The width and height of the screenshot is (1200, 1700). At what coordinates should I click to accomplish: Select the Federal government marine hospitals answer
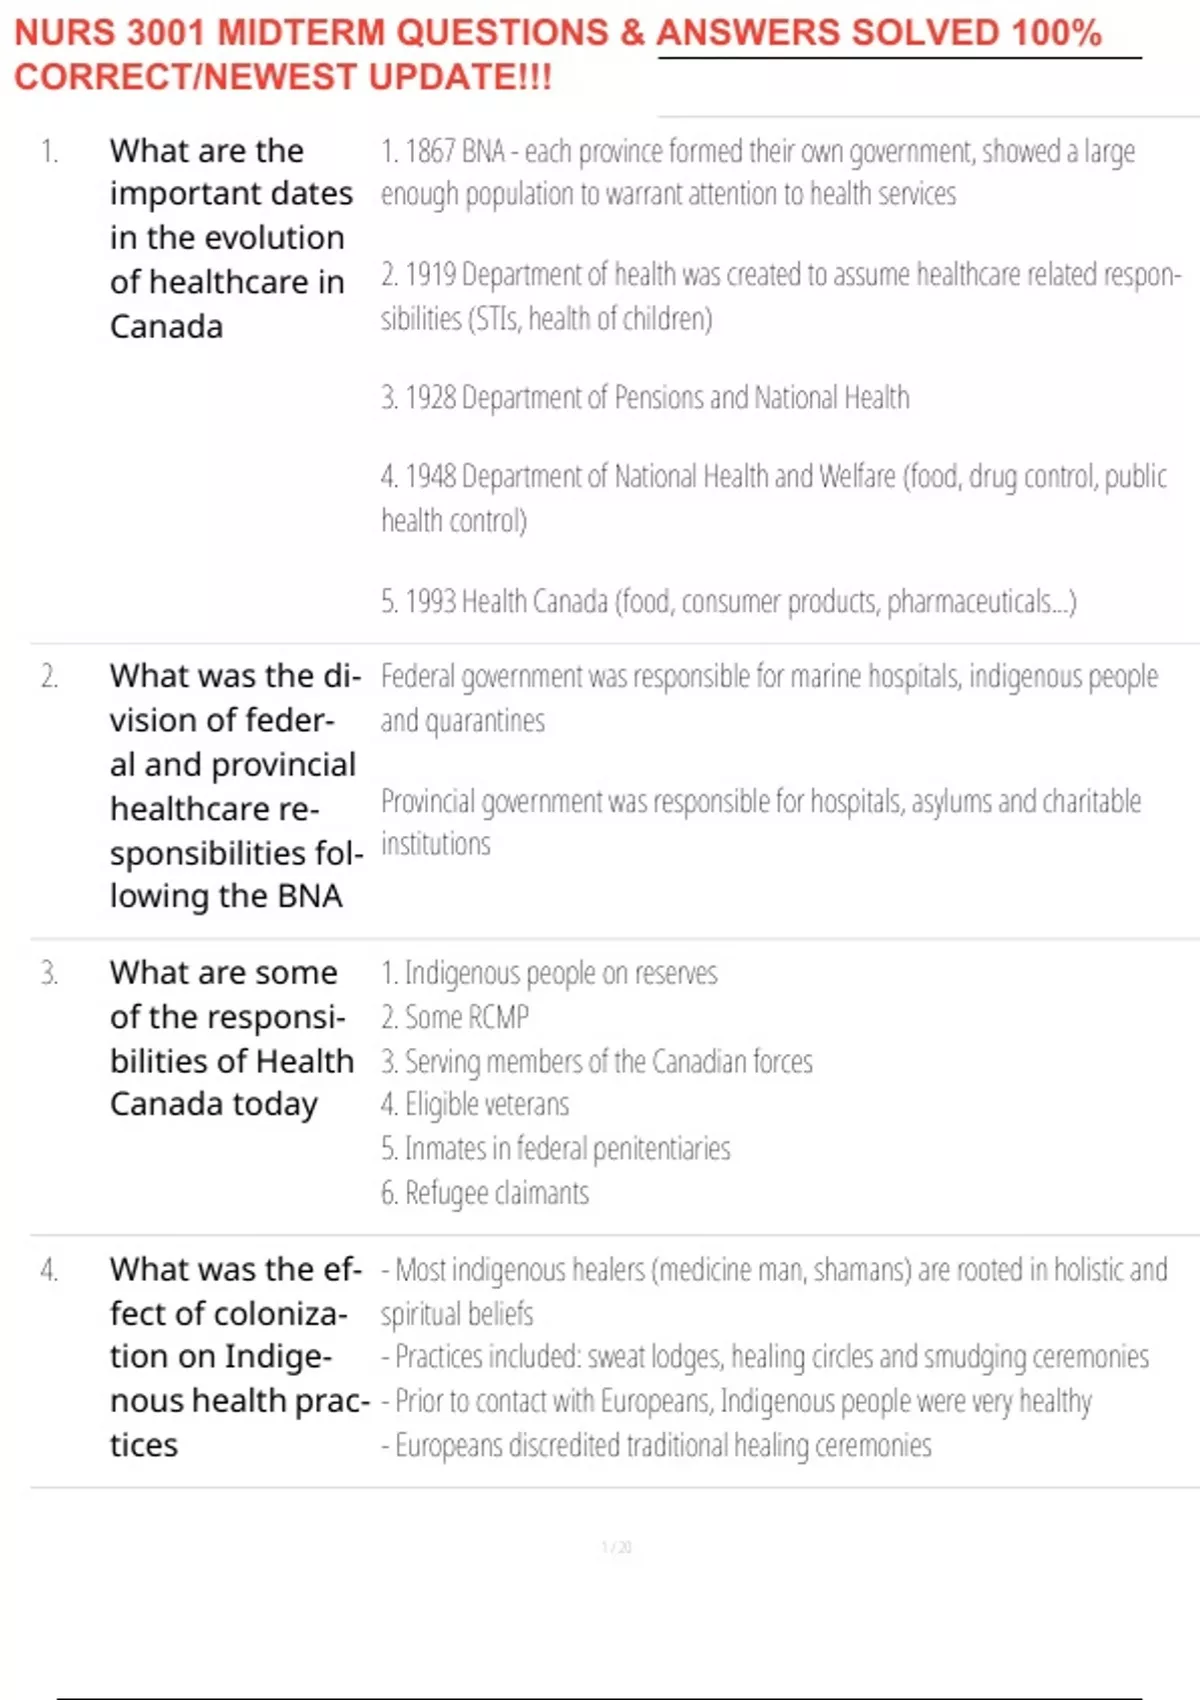[x=769, y=698]
